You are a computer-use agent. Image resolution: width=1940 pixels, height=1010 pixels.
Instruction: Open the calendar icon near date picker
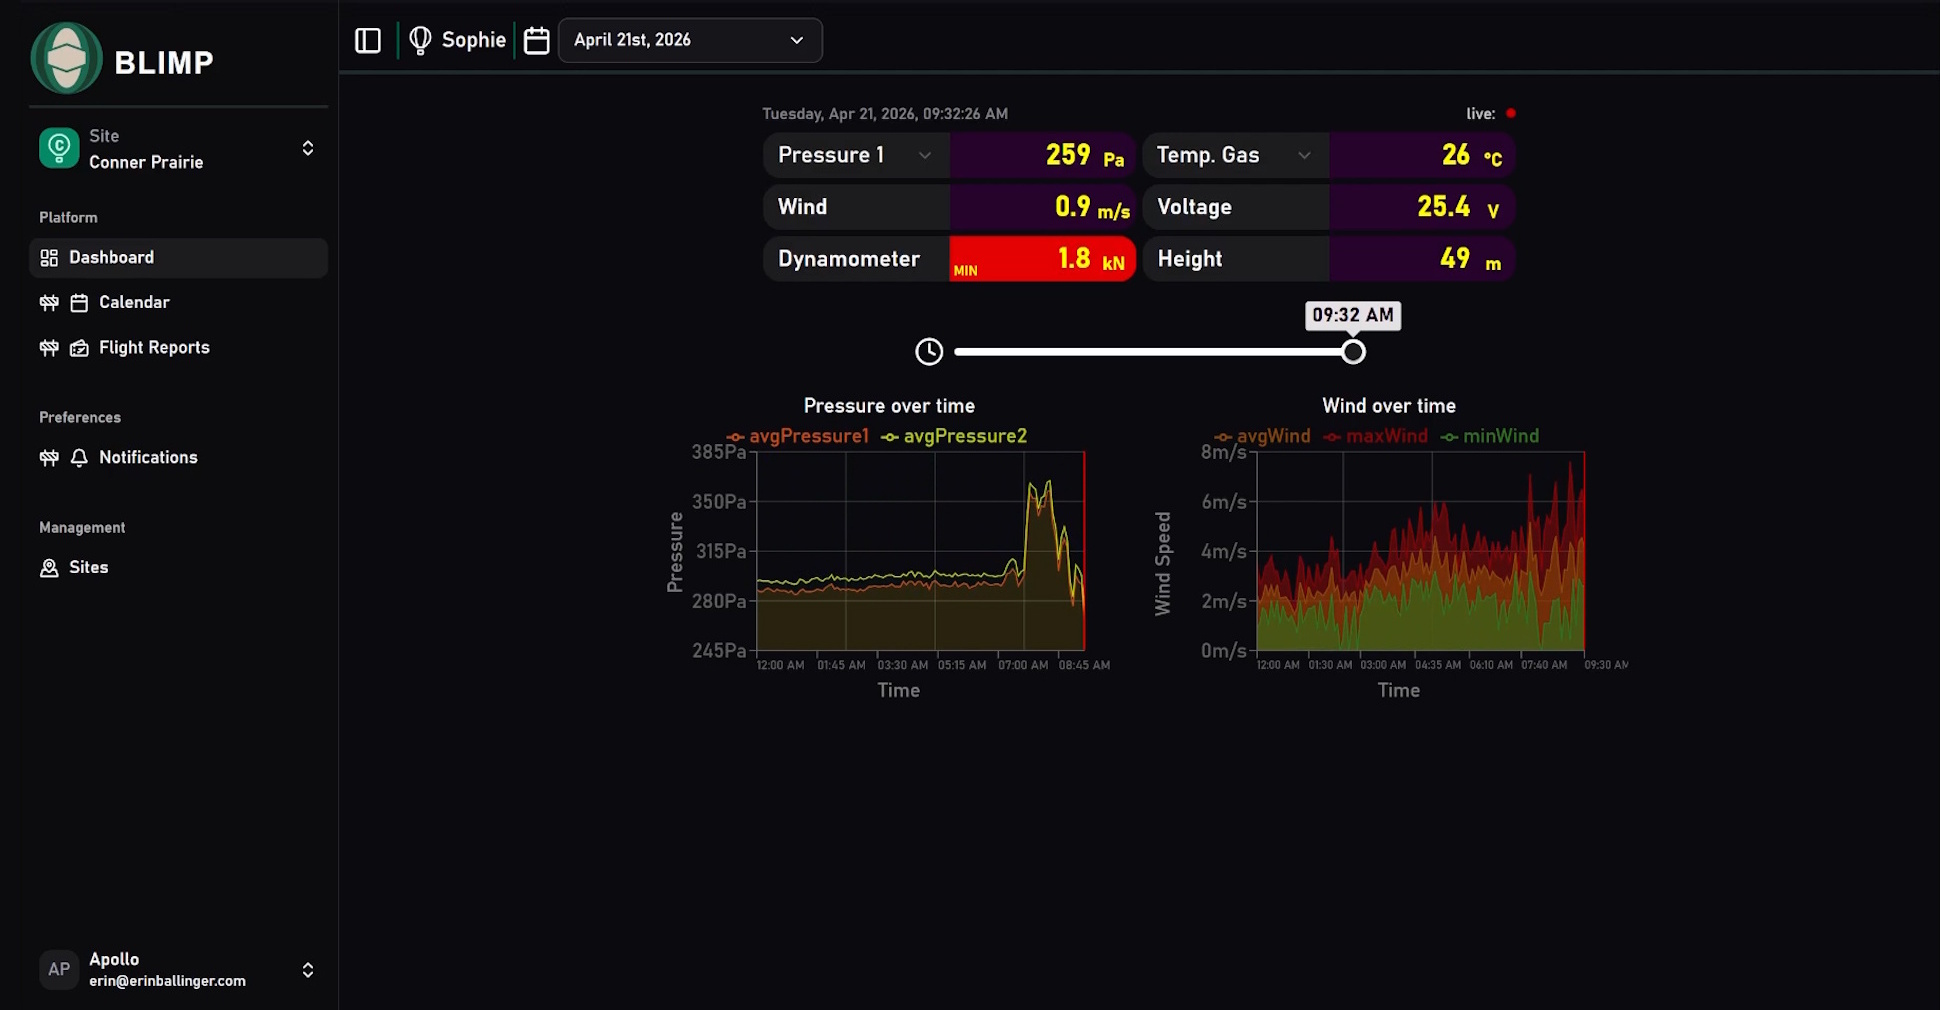(x=537, y=40)
